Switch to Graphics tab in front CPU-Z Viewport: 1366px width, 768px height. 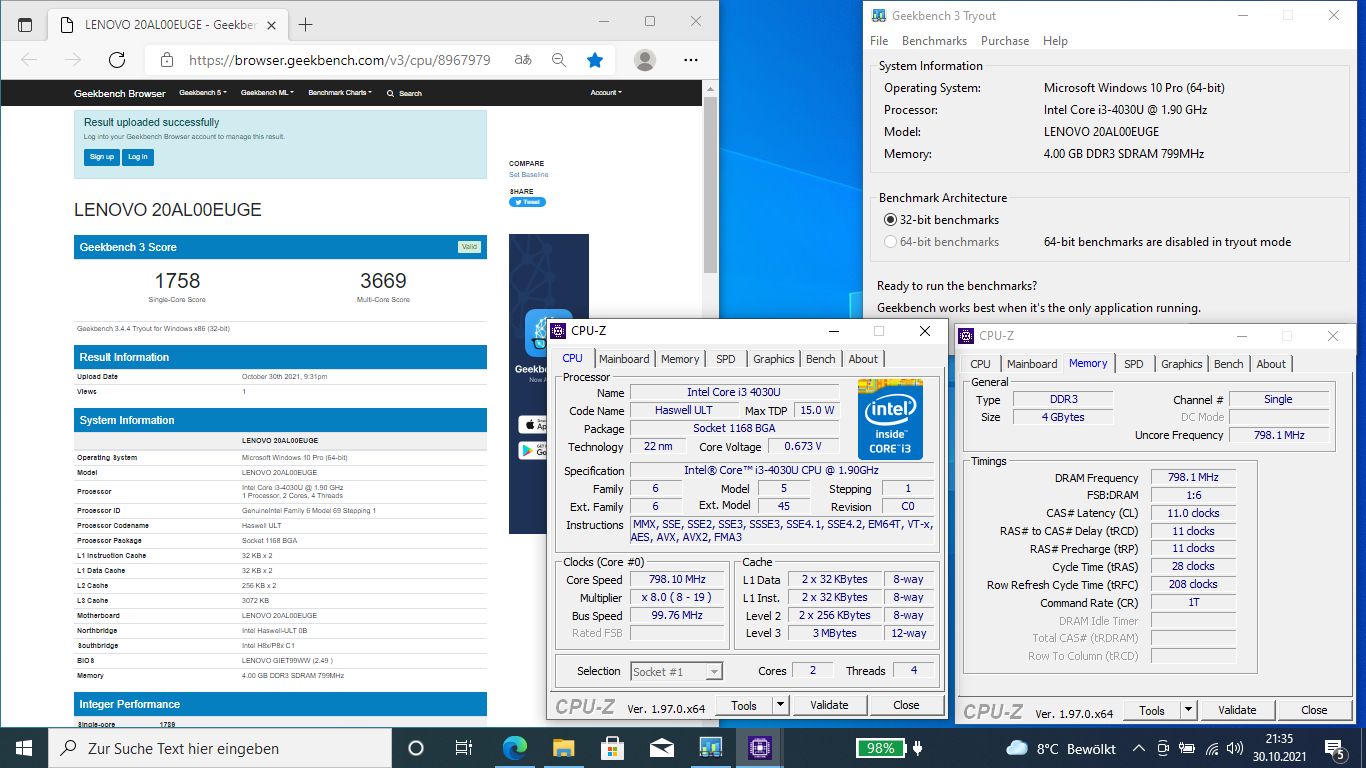pyautogui.click(x=774, y=359)
